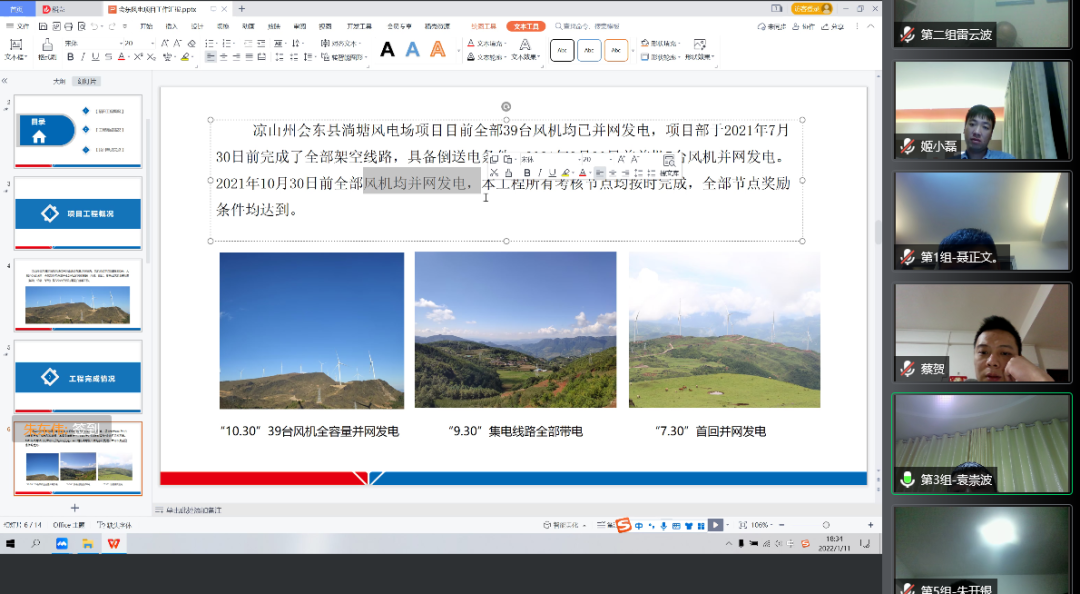Expand the numbered list options dropdown
This screenshot has height=594, width=1080.
pos(236,43)
